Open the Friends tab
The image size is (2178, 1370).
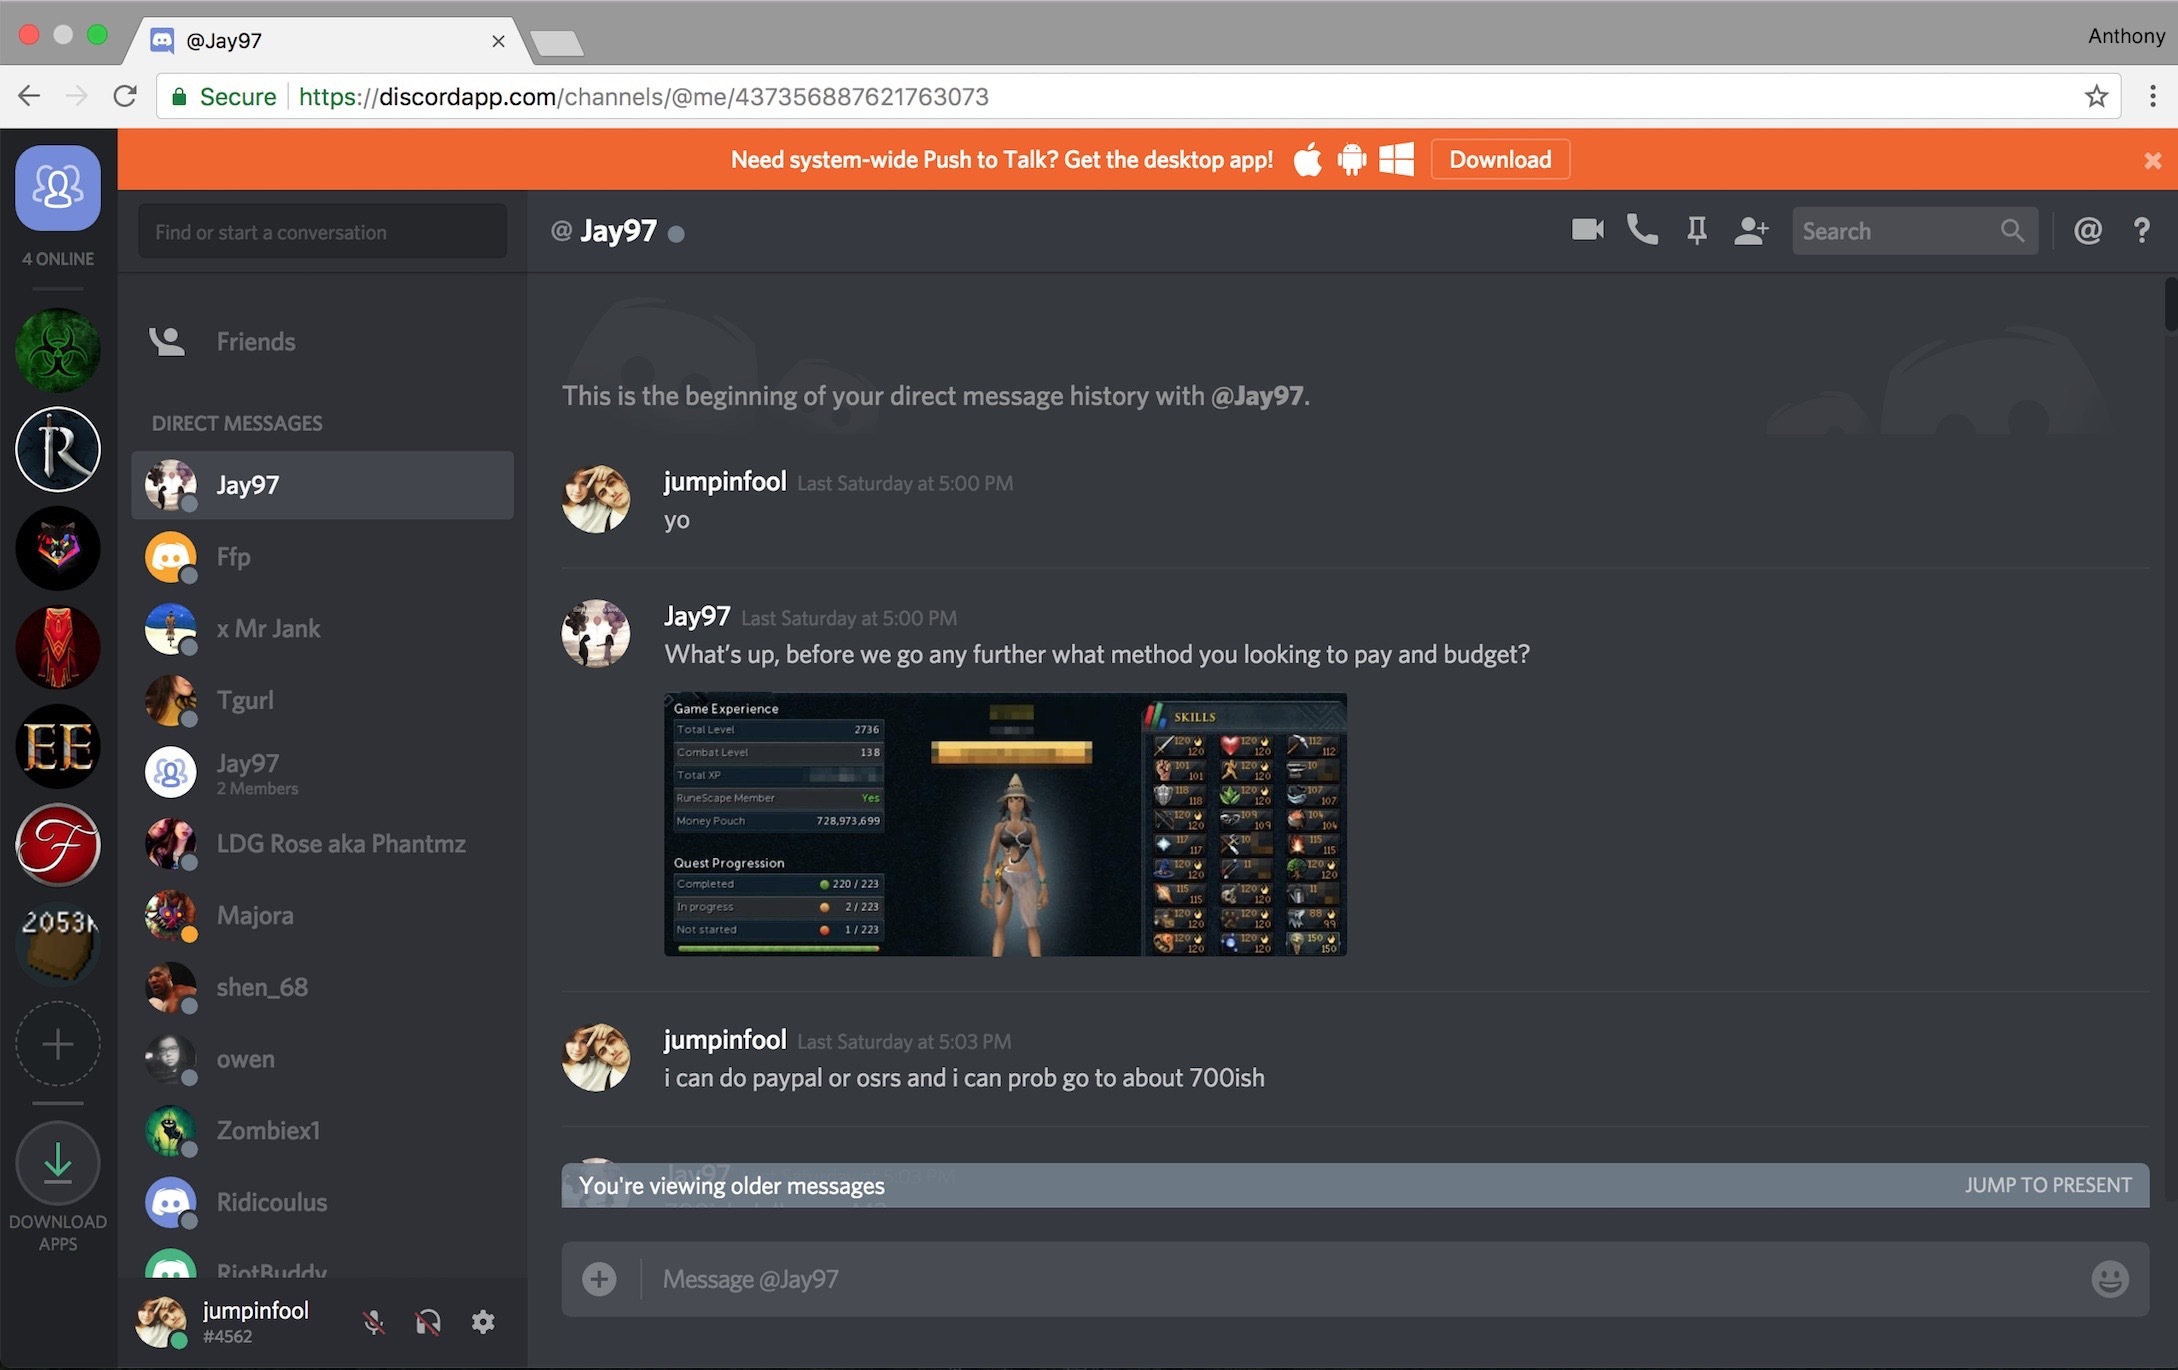pyautogui.click(x=255, y=342)
